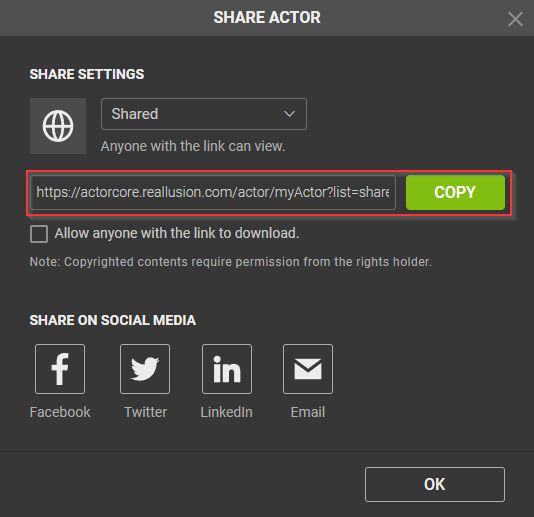
Task: Click the SHARE ACTOR title bar
Action: [267, 18]
